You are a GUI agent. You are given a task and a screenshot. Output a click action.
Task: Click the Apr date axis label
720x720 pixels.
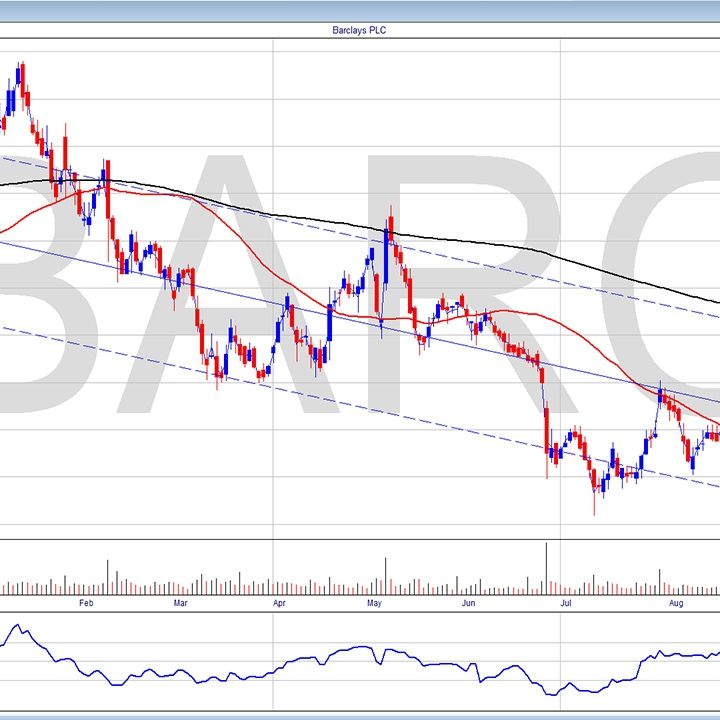pos(278,603)
